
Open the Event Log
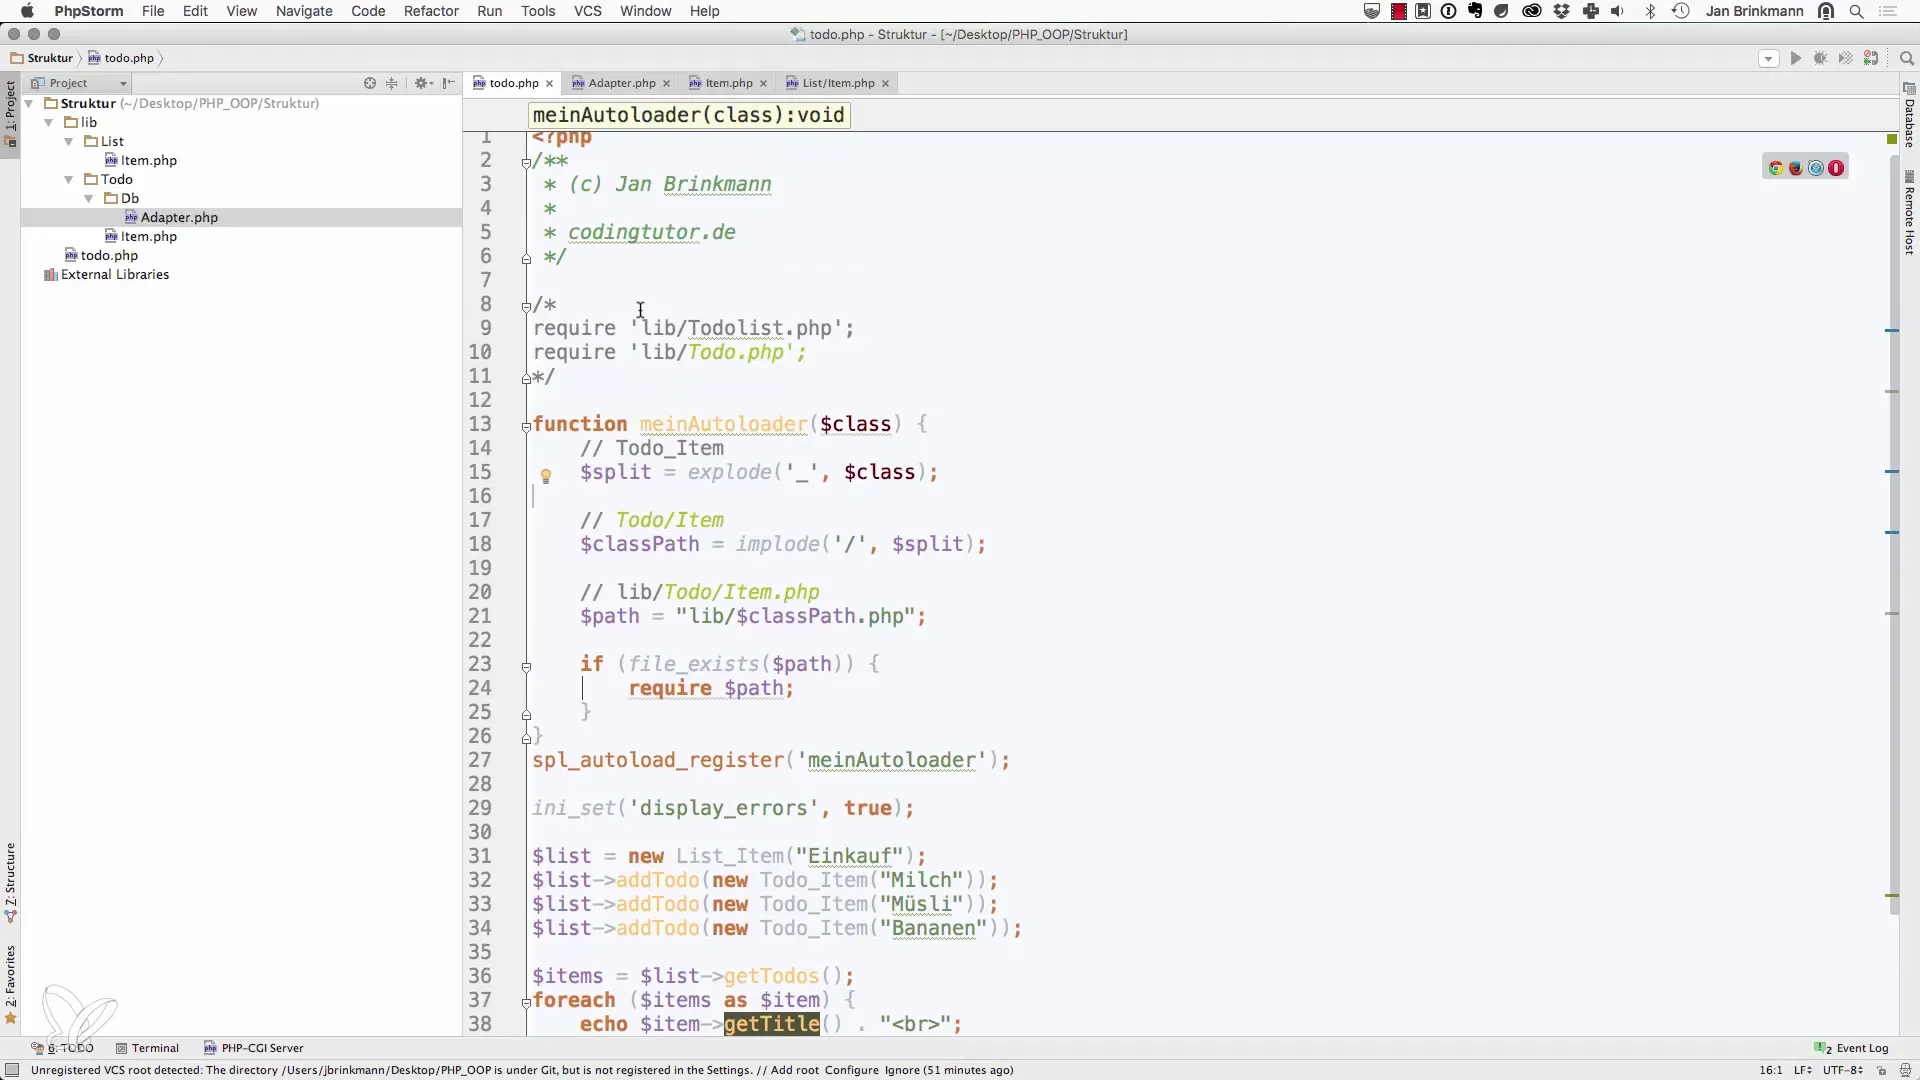click(1852, 1048)
